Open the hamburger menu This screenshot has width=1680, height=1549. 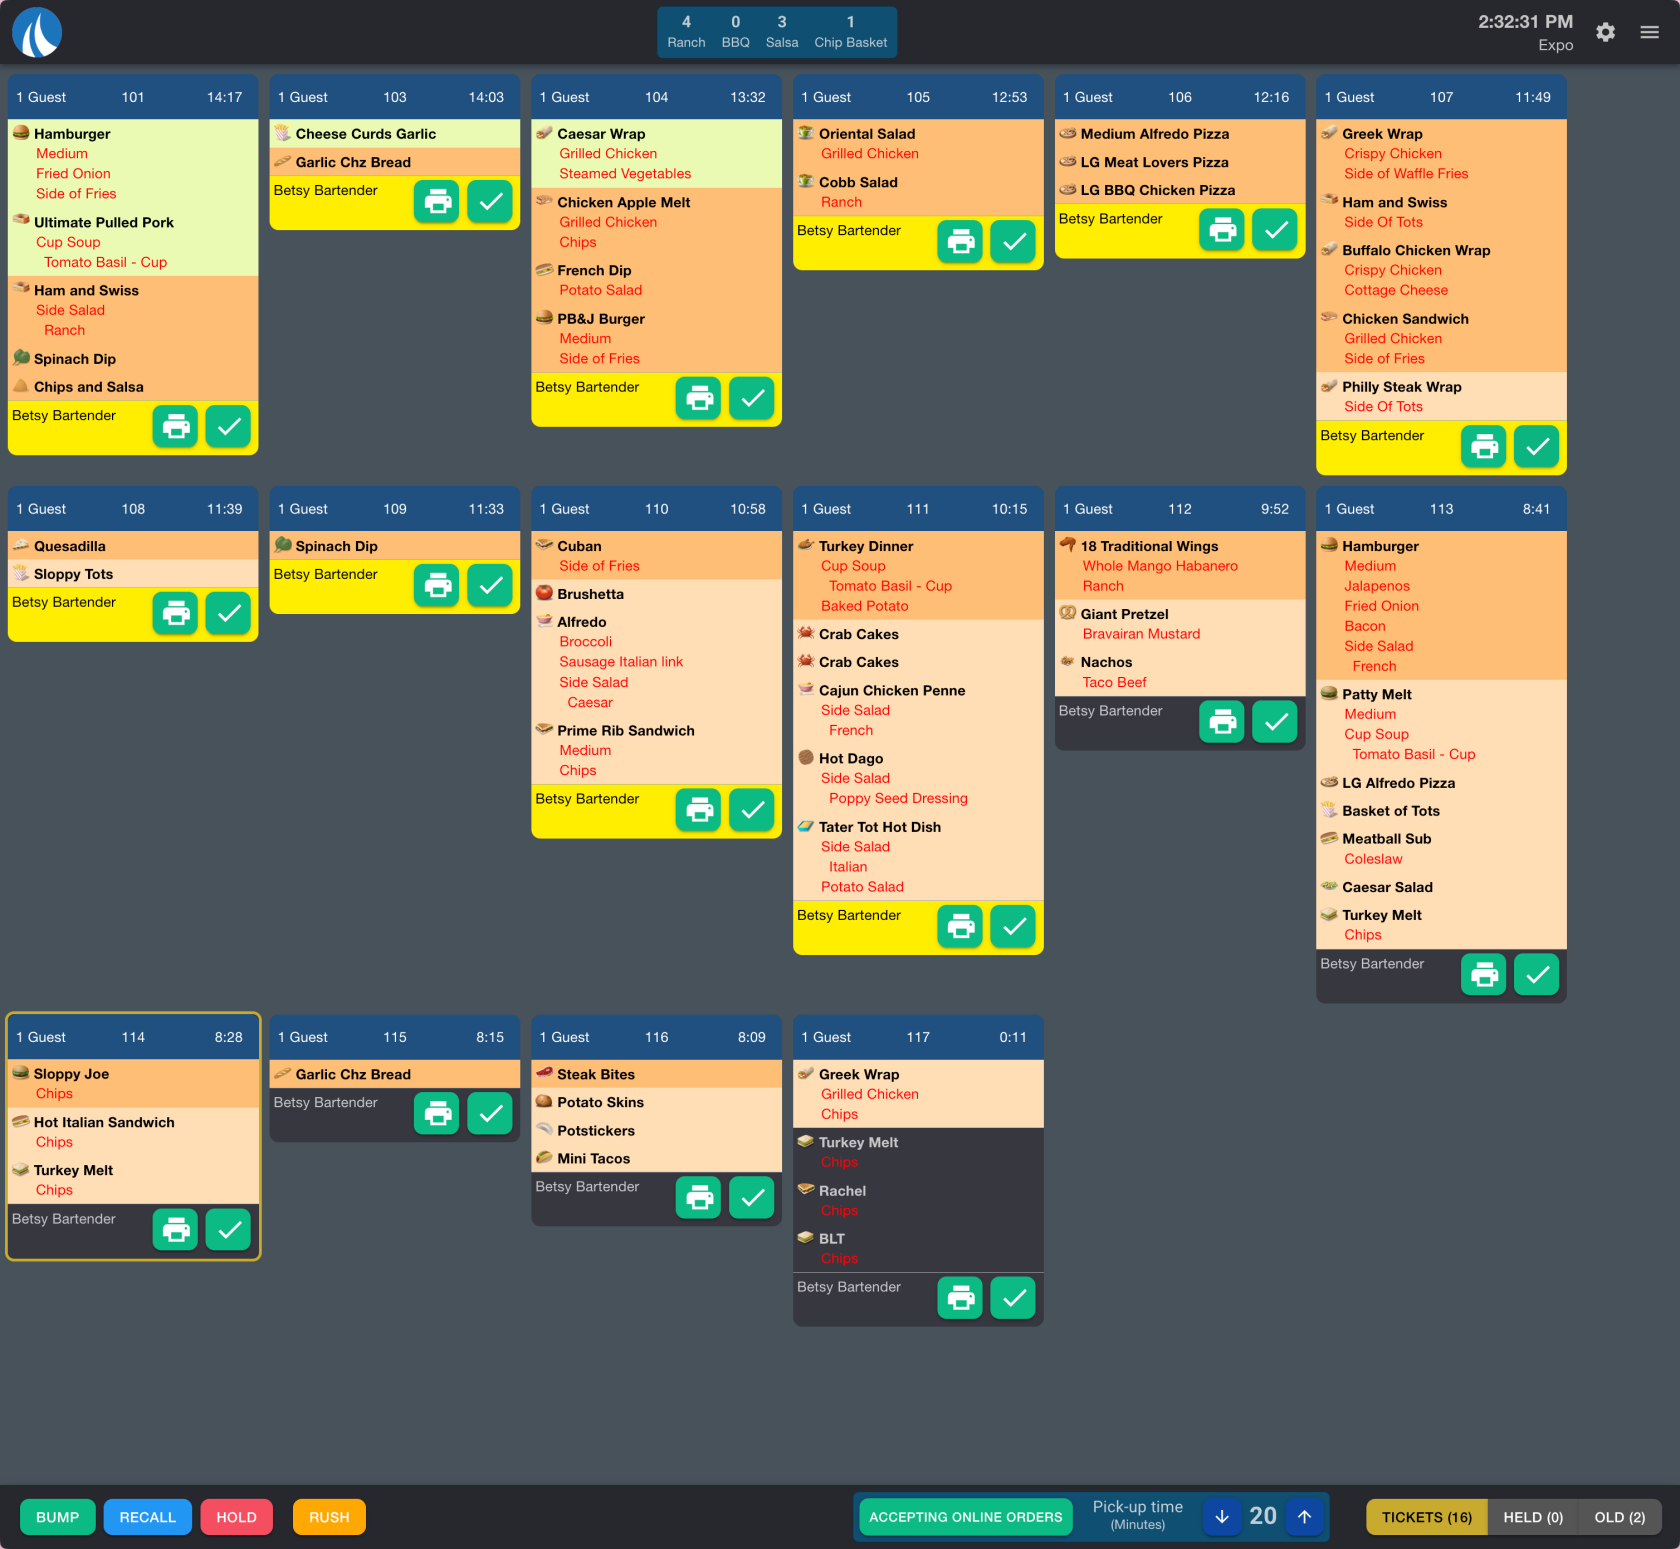tap(1649, 32)
